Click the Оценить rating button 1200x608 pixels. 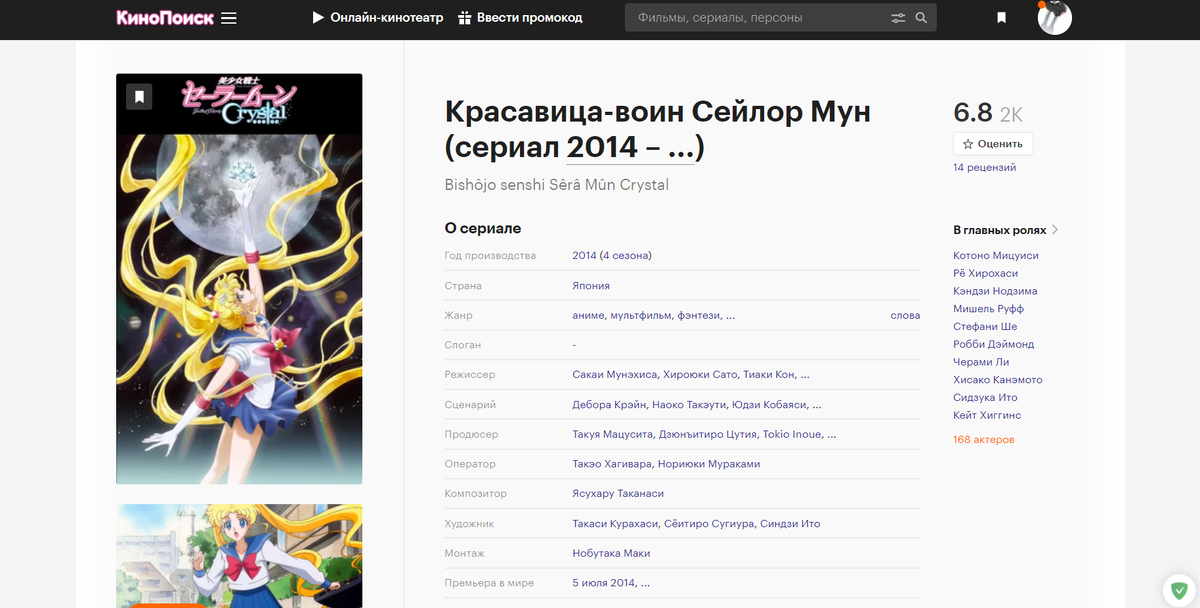tap(993, 144)
